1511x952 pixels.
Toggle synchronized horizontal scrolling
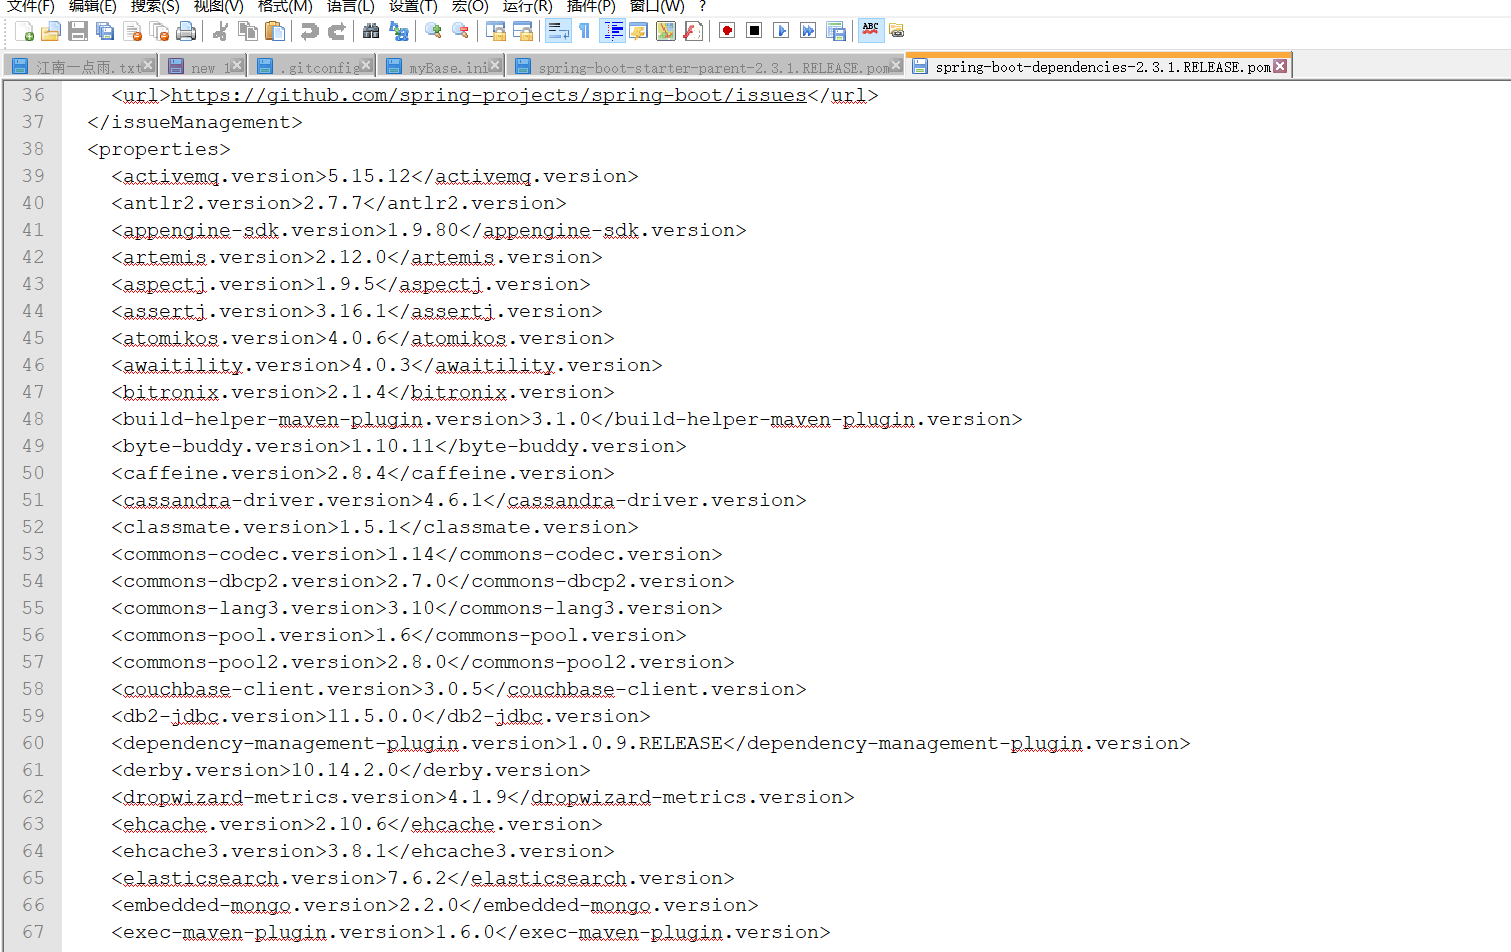pos(522,31)
